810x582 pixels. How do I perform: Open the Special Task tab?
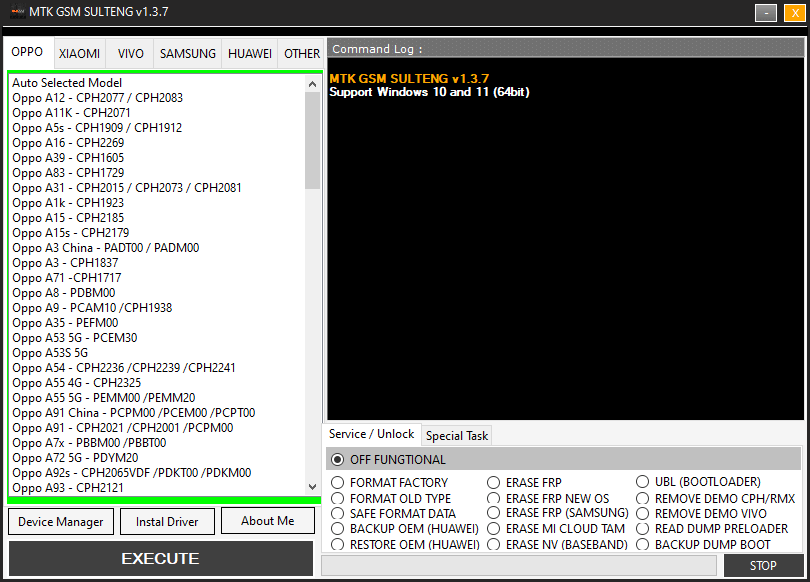pos(457,436)
